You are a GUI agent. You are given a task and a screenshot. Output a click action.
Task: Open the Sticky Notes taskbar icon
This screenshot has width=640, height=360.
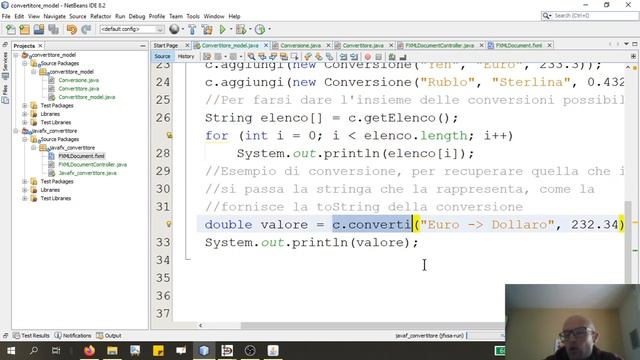(158, 351)
